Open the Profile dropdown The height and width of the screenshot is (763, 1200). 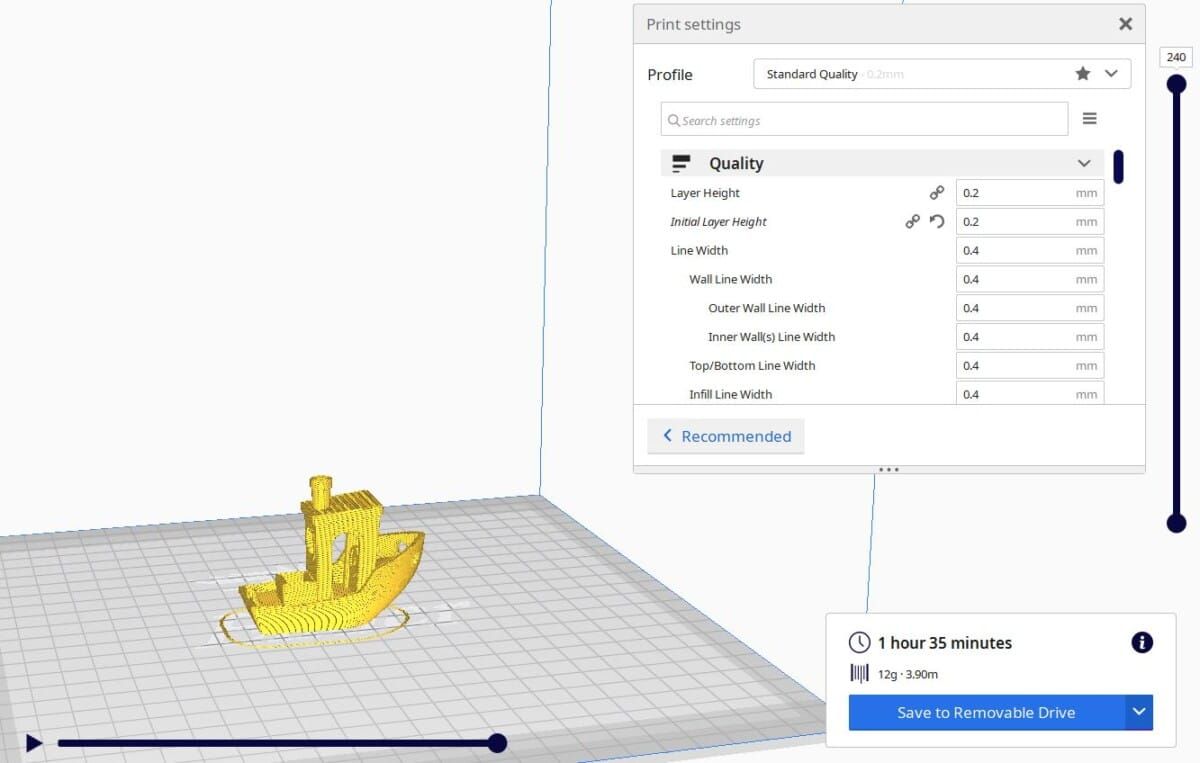(1110, 73)
